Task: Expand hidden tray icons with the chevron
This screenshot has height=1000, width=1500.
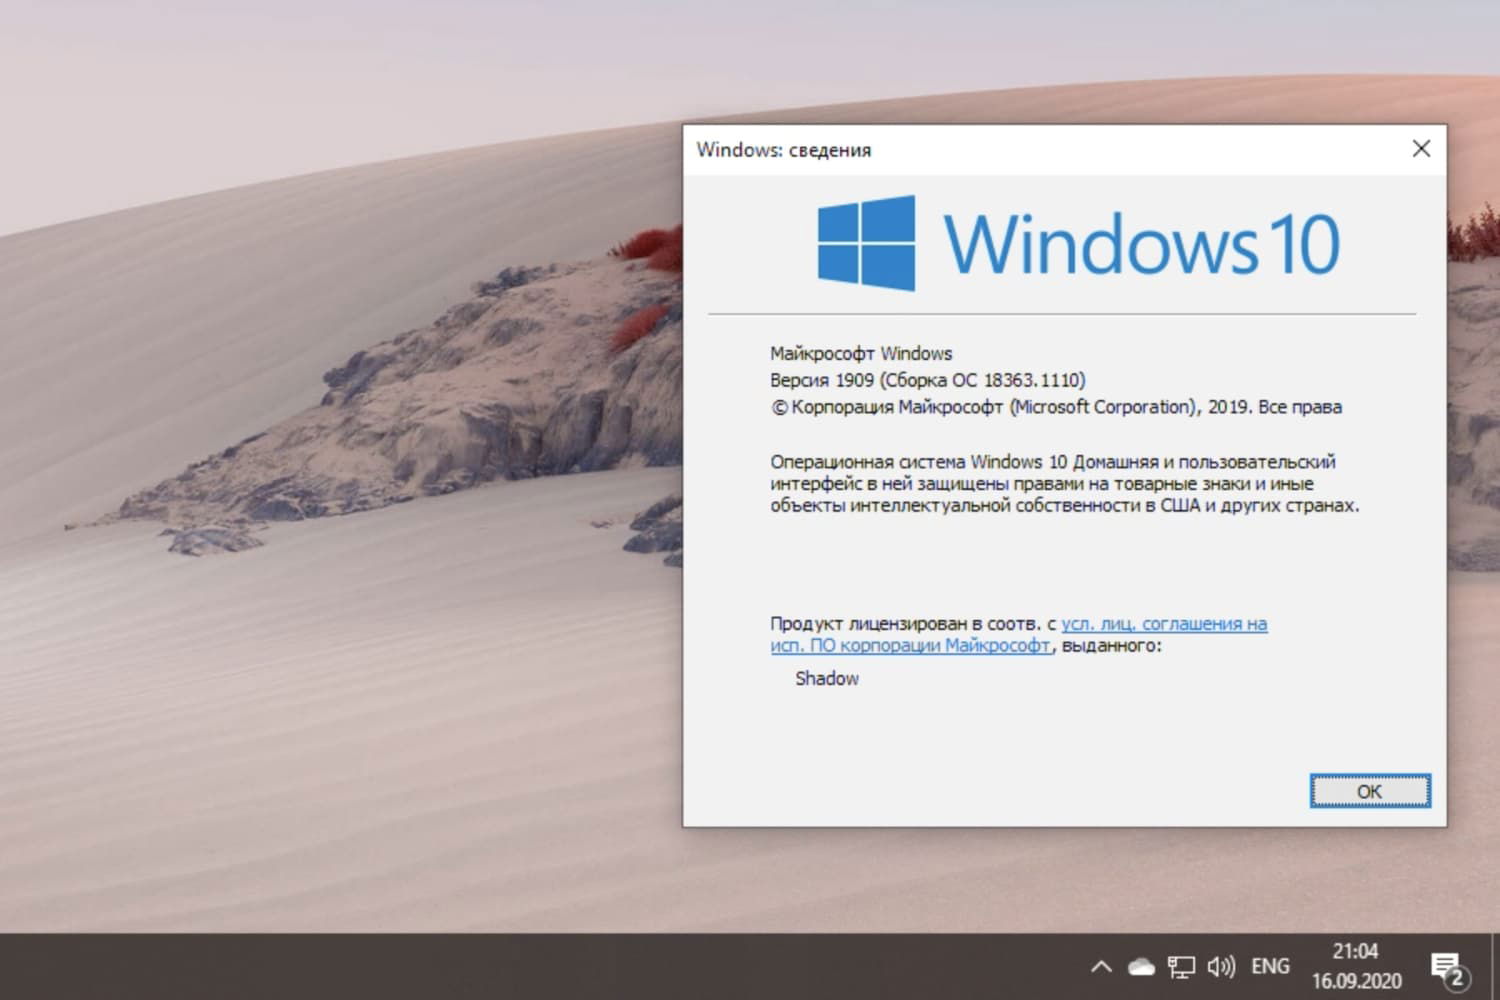Action: 1100,966
